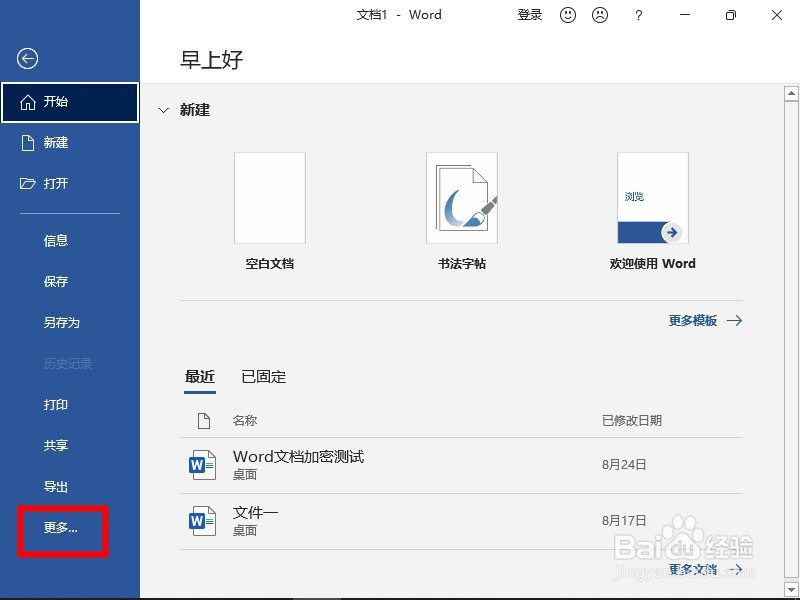800x600 pixels.
Task: Click the 8月24日 modified date
Action: pyautogui.click(x=624, y=464)
